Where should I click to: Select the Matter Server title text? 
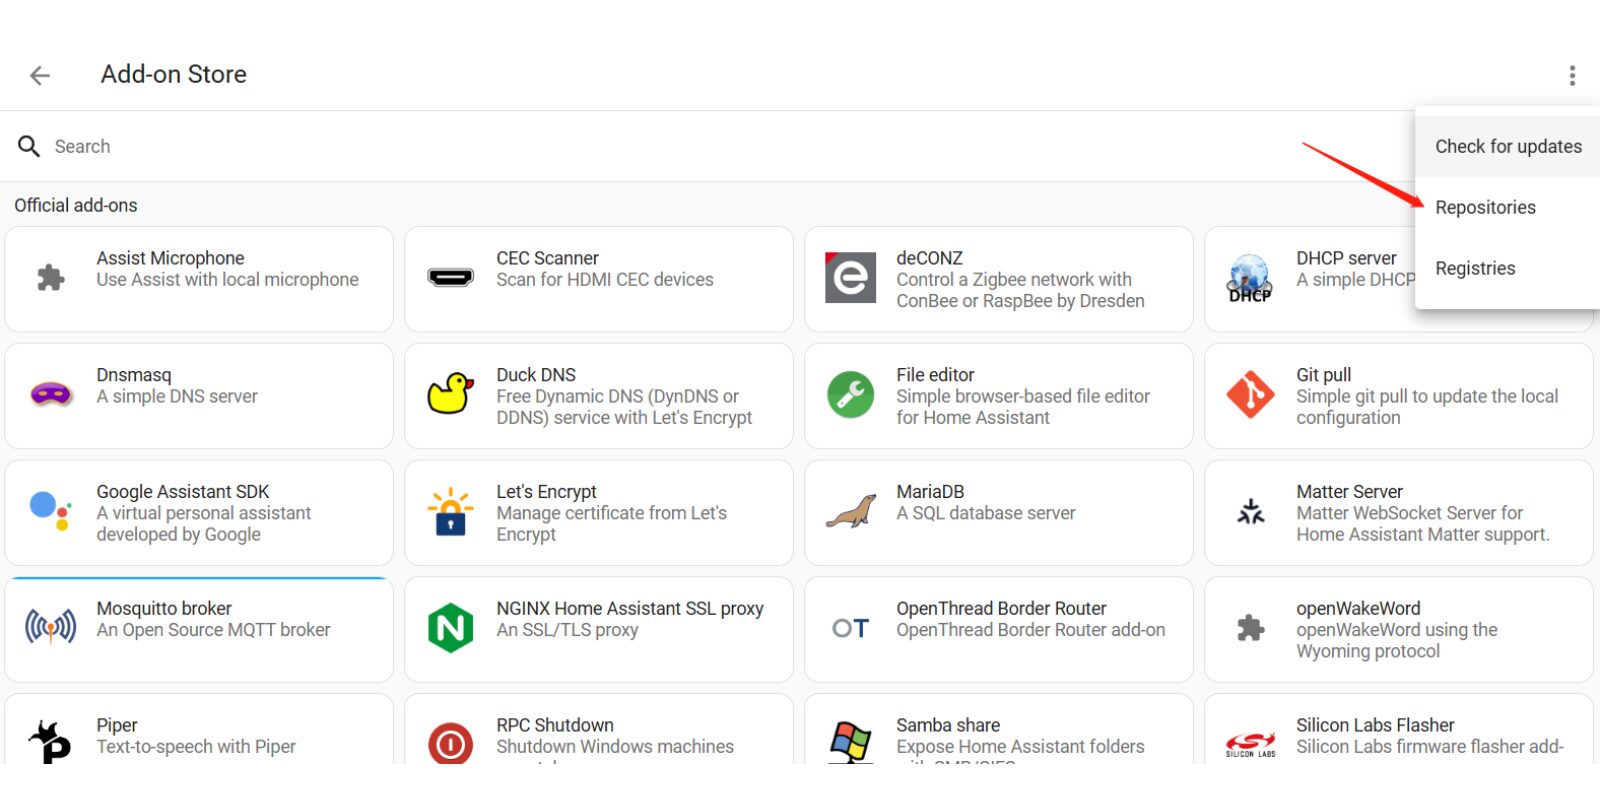1349,492
